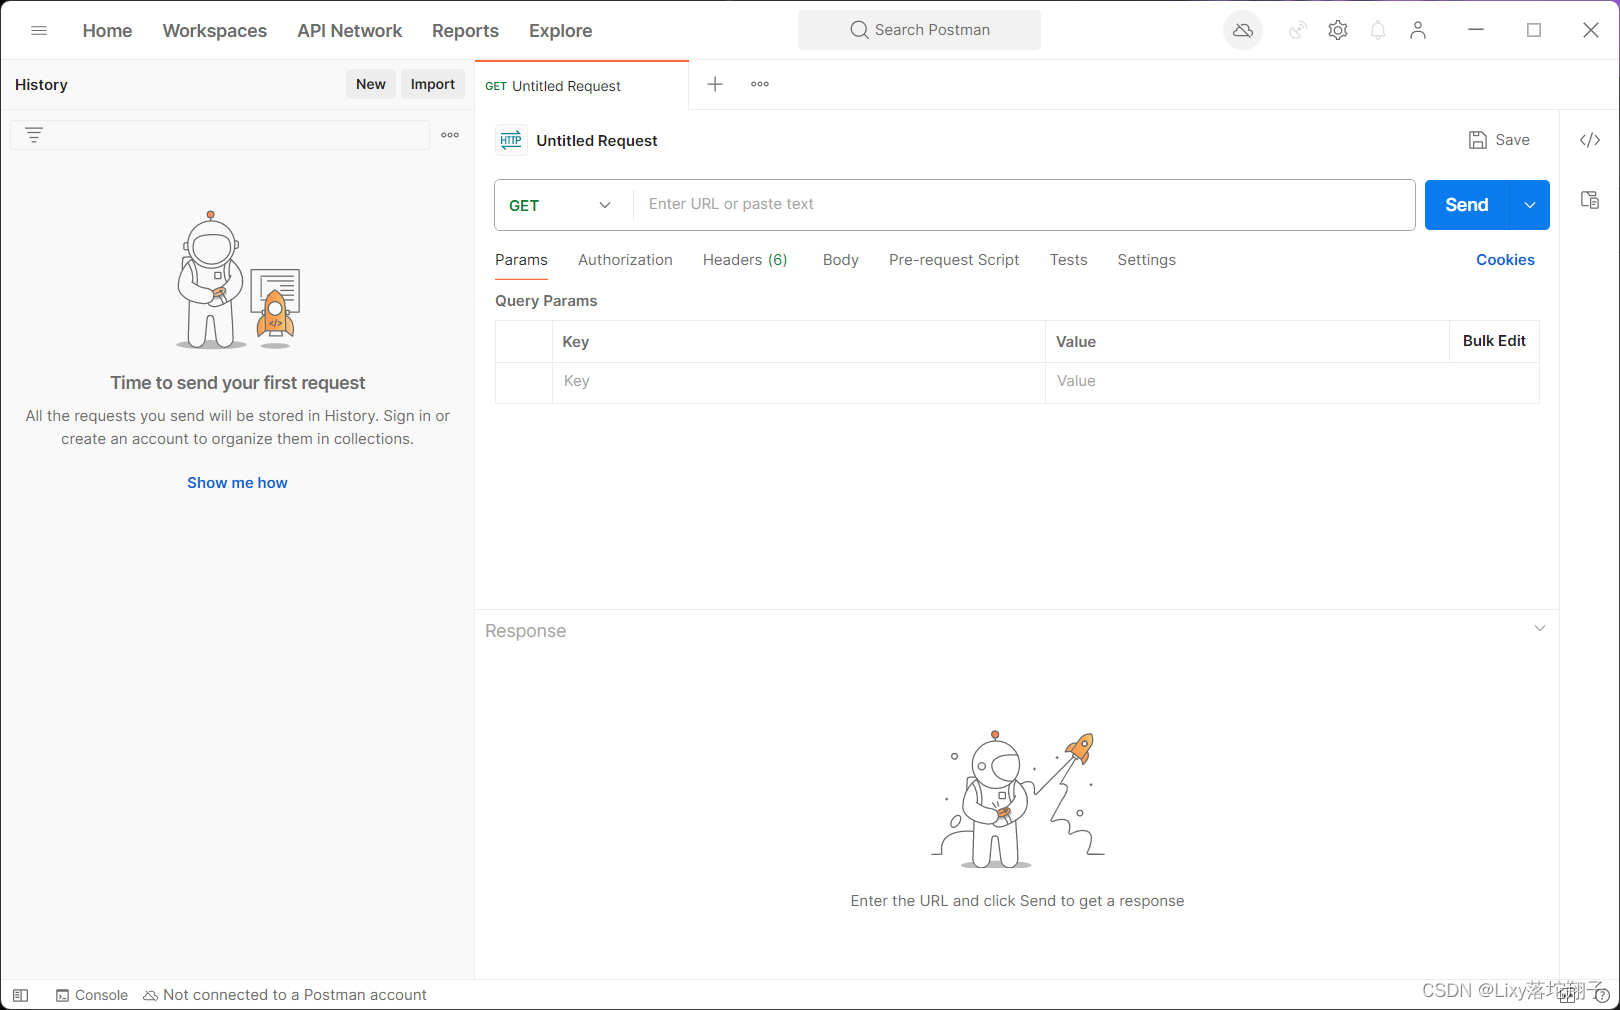Click Not connected to a Postman account
The height and width of the screenshot is (1010, 1620).
pos(285,995)
